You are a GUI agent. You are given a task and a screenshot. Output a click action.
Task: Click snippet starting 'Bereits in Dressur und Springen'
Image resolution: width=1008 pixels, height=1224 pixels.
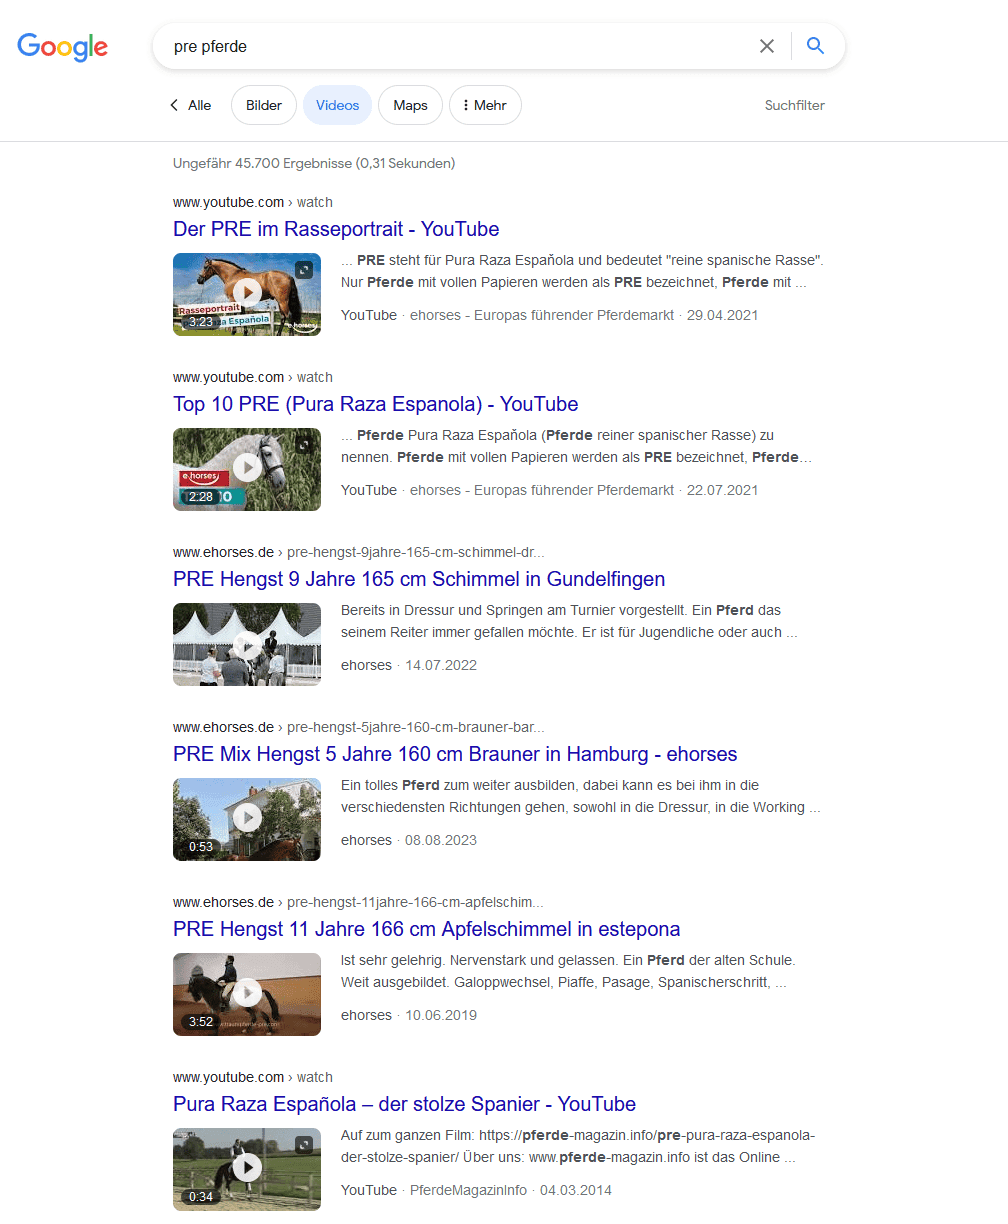(569, 621)
